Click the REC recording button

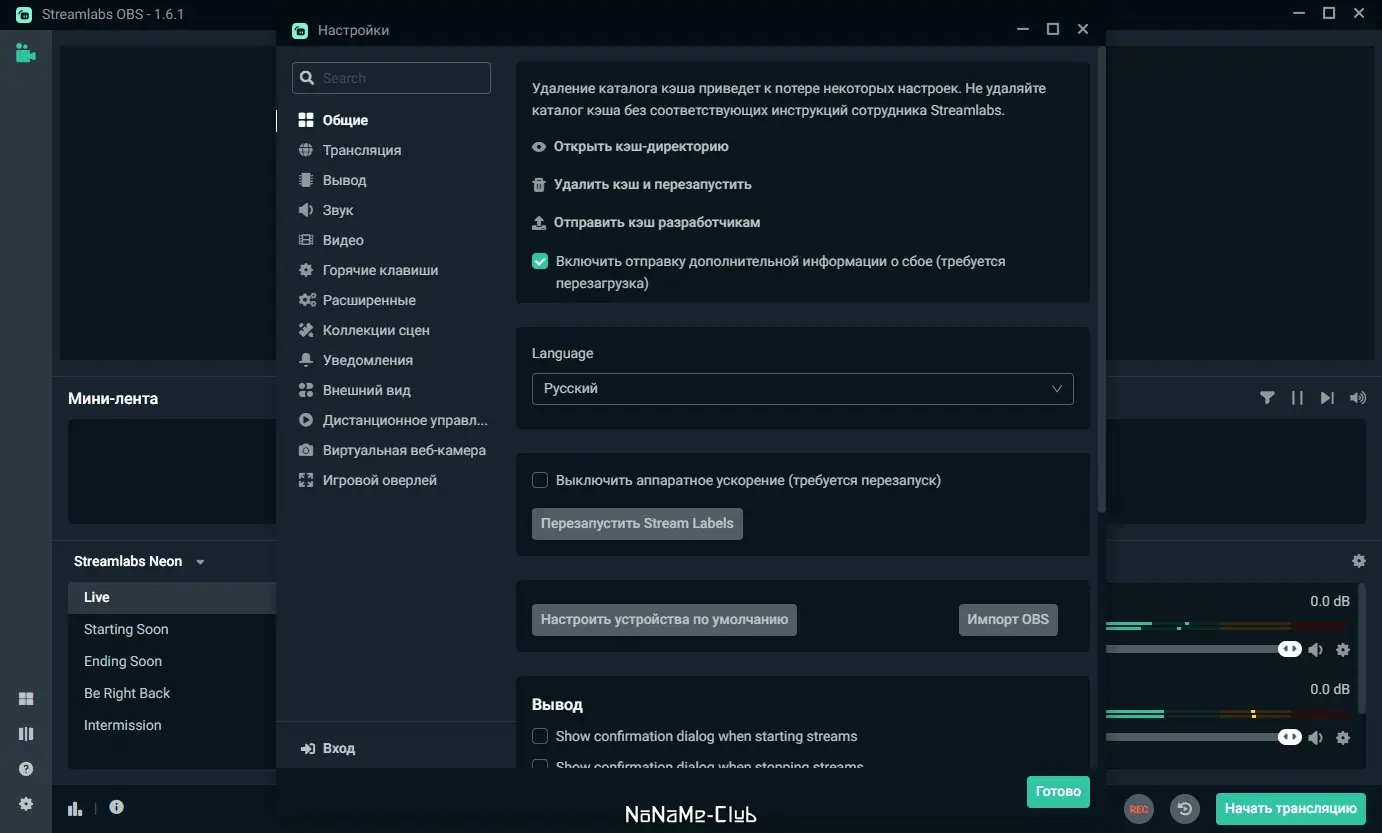1138,809
